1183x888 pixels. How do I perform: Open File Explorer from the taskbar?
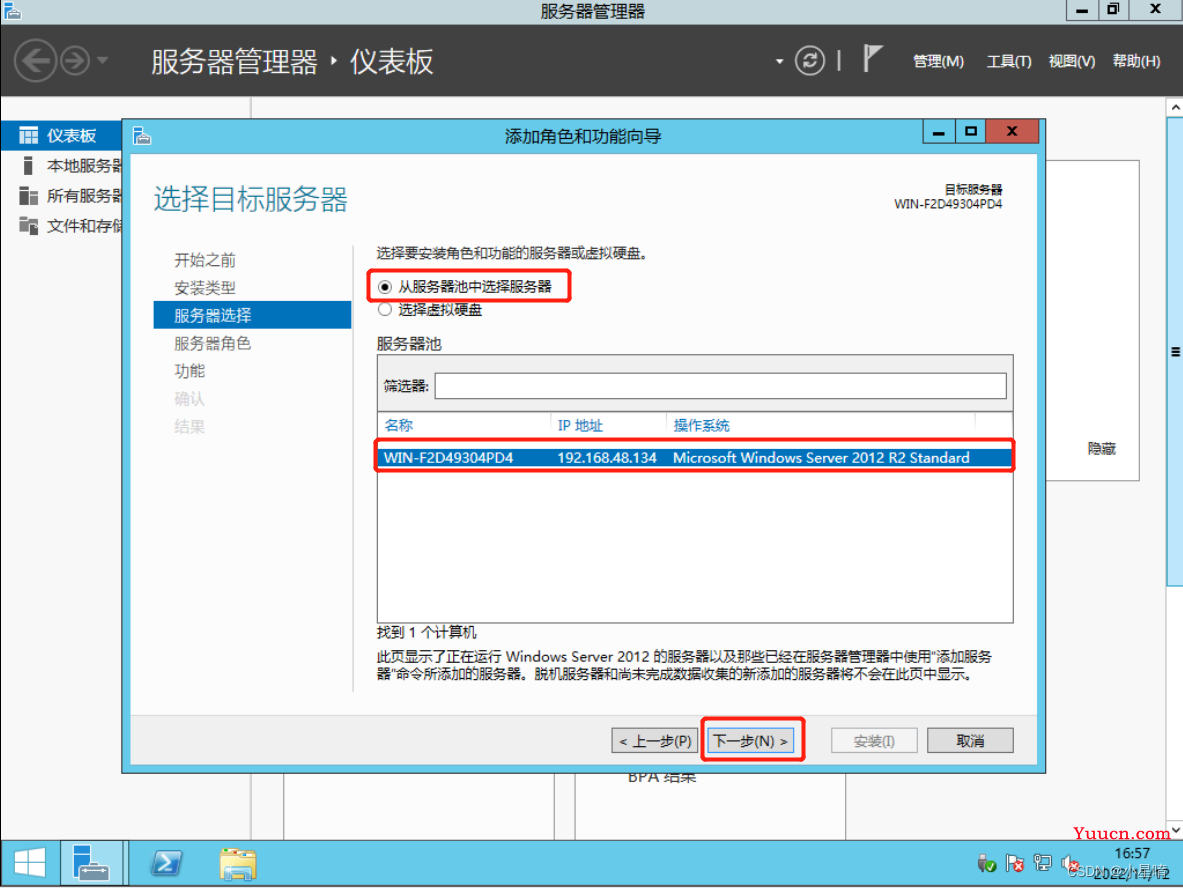point(238,863)
